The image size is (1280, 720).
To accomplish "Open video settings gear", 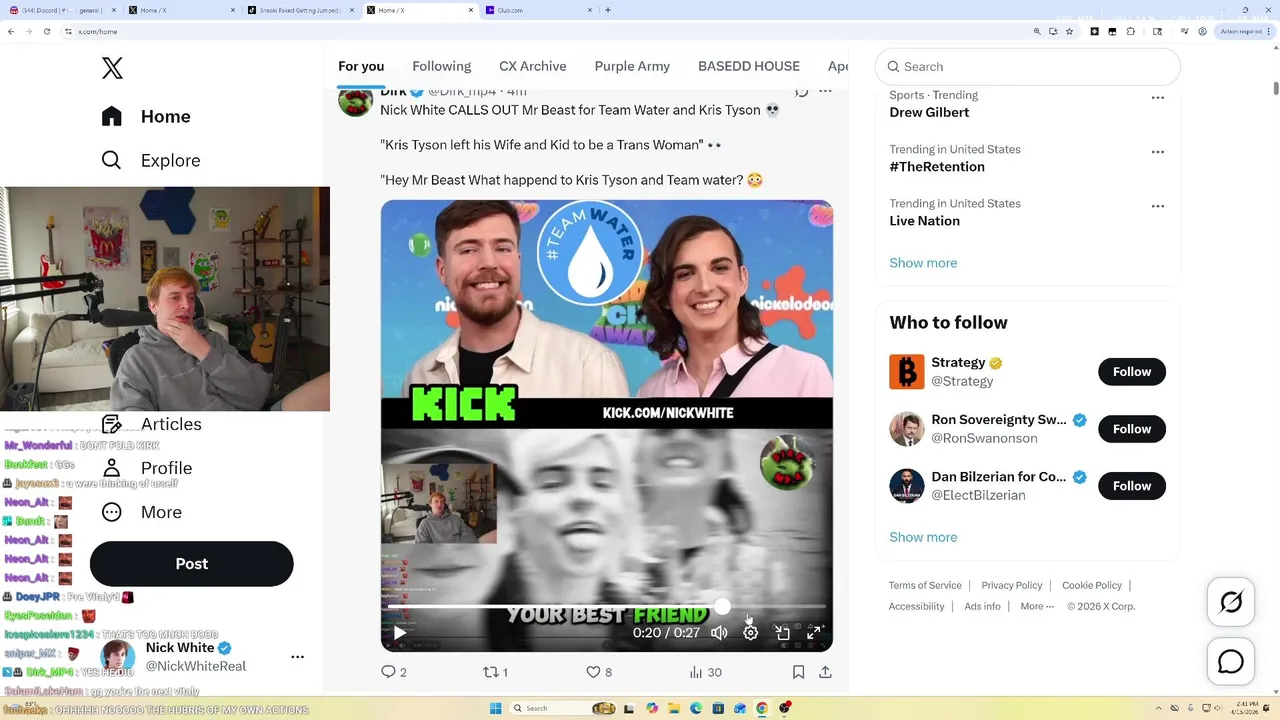I will pos(751,632).
